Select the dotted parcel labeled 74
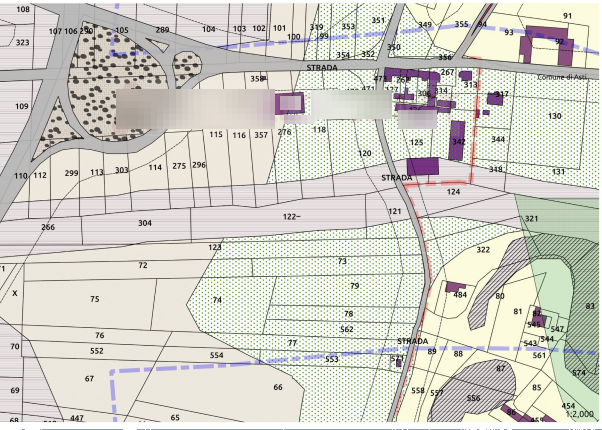This screenshot has height=430, width=602. [x=217, y=300]
